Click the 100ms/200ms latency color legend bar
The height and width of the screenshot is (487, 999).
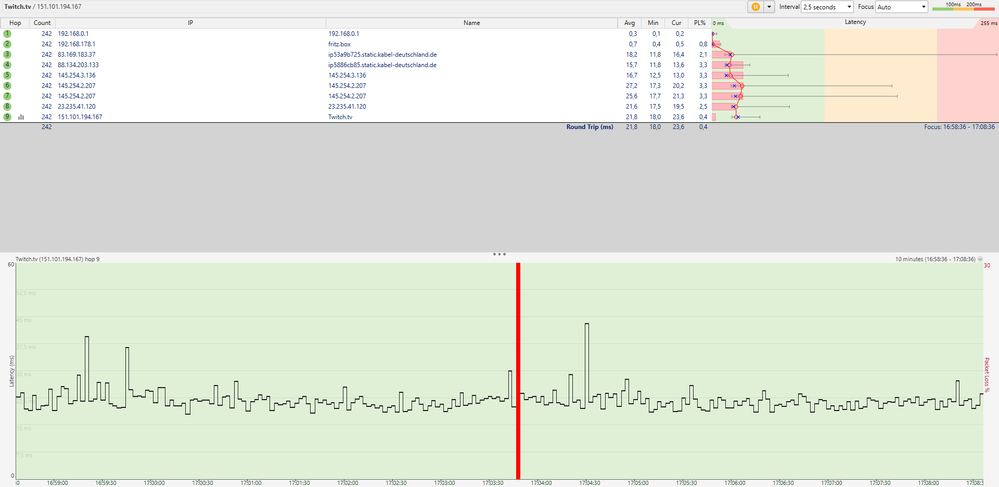[963, 6]
